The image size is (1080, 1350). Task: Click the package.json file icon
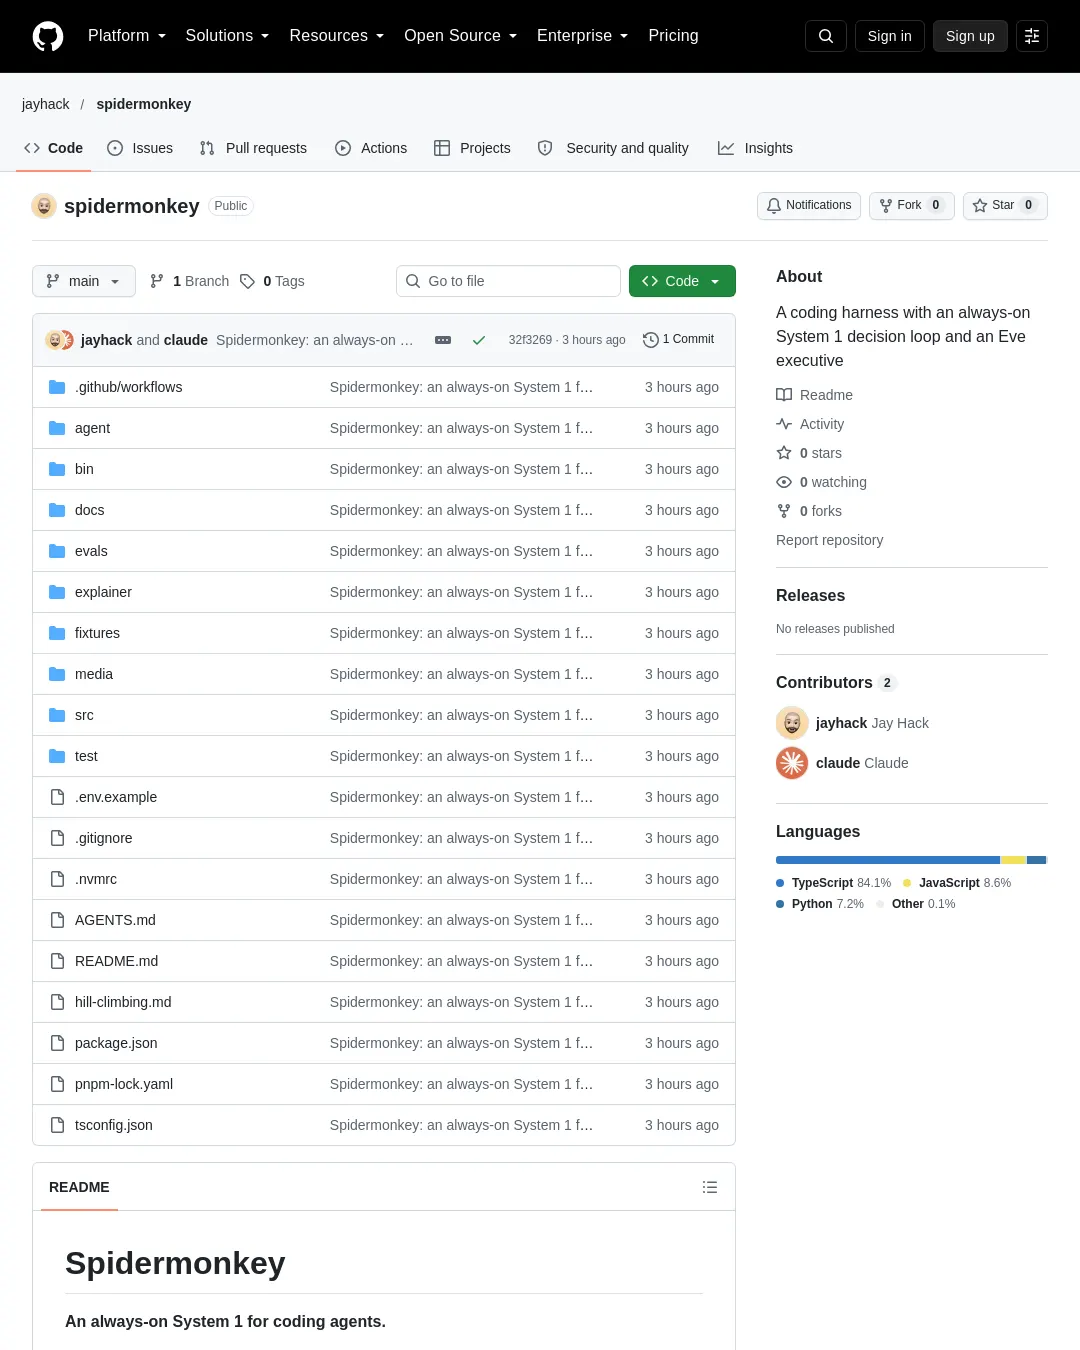(57, 1043)
